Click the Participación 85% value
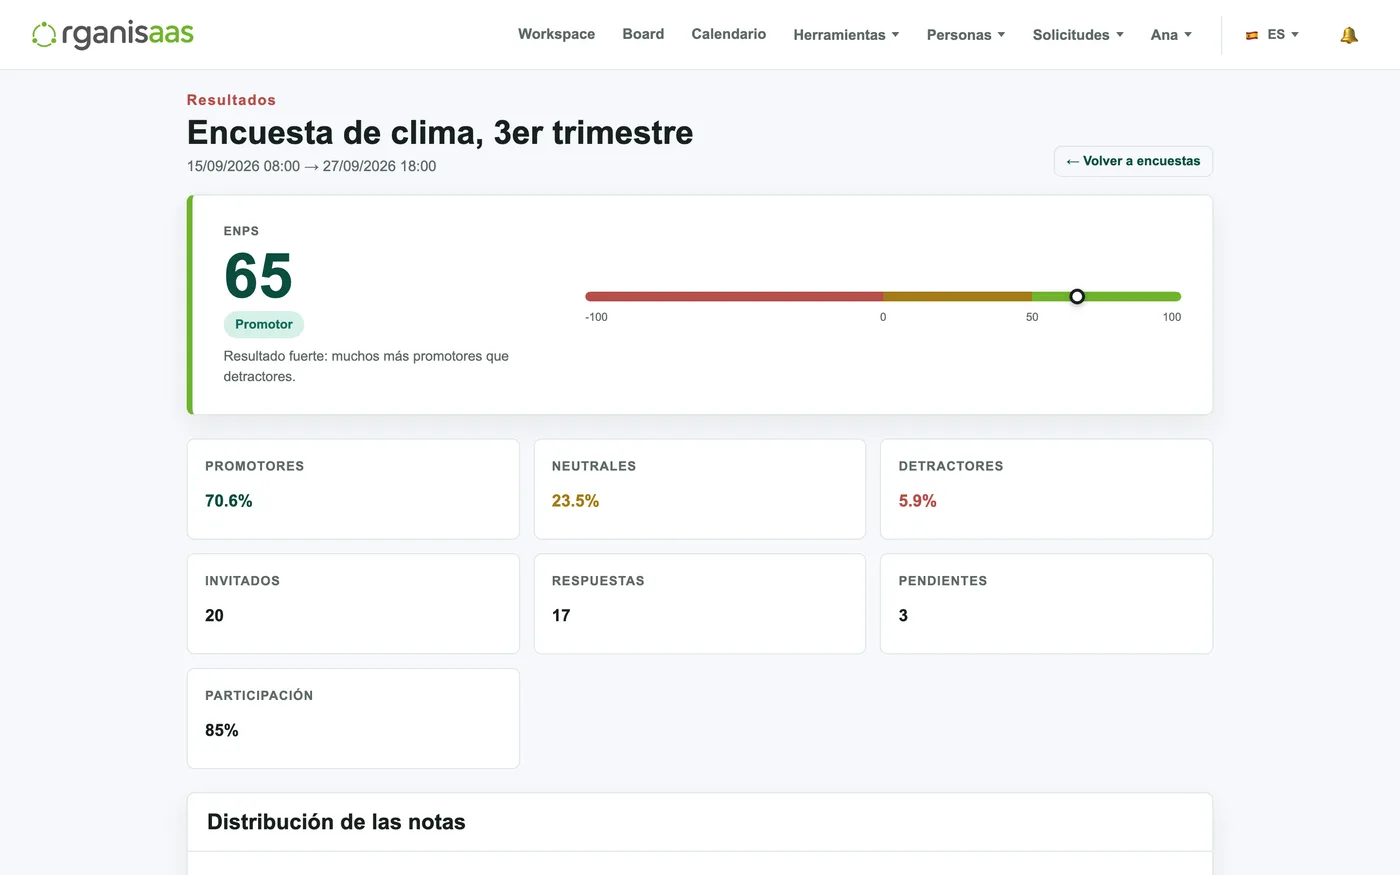Screen dimensions: 1400x875 [222, 731]
